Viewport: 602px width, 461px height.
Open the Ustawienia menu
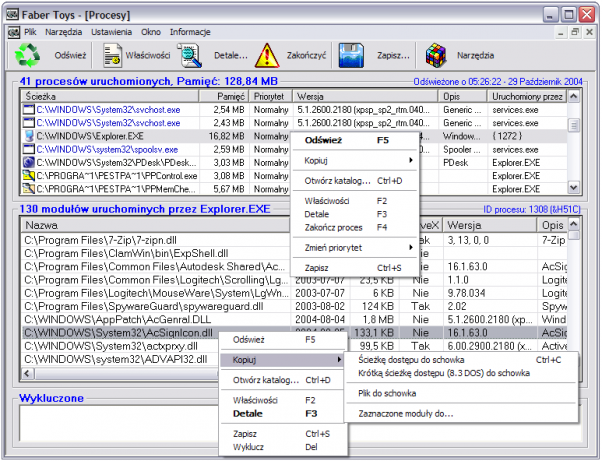click(x=111, y=32)
